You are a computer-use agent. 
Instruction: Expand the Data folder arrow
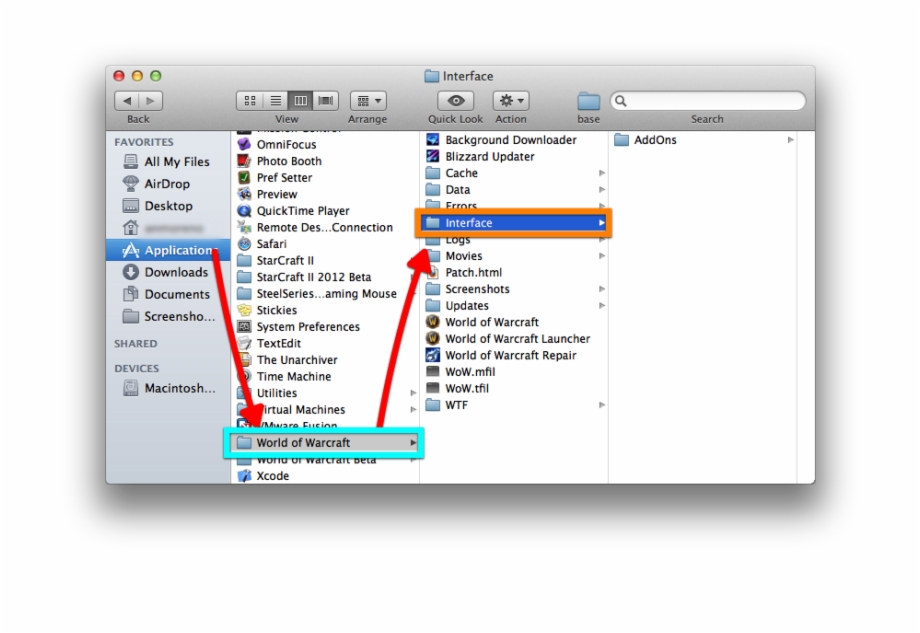[x=601, y=189]
